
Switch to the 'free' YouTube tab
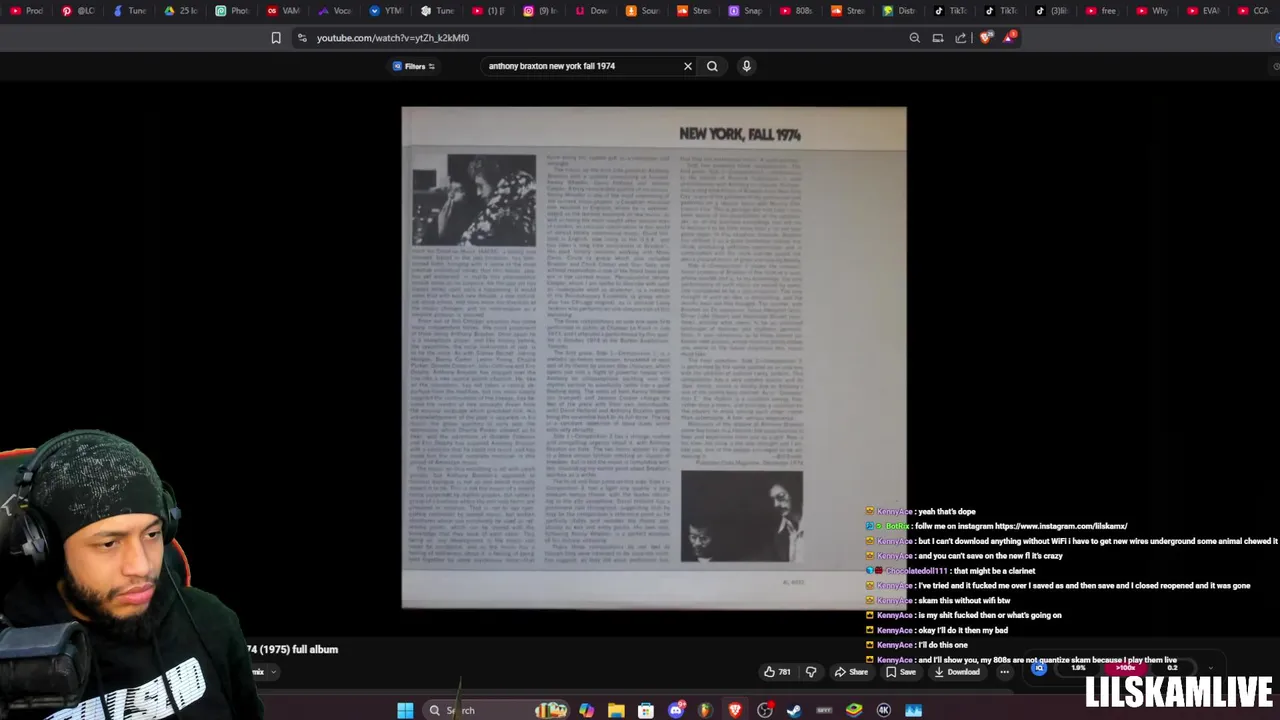(1102, 11)
